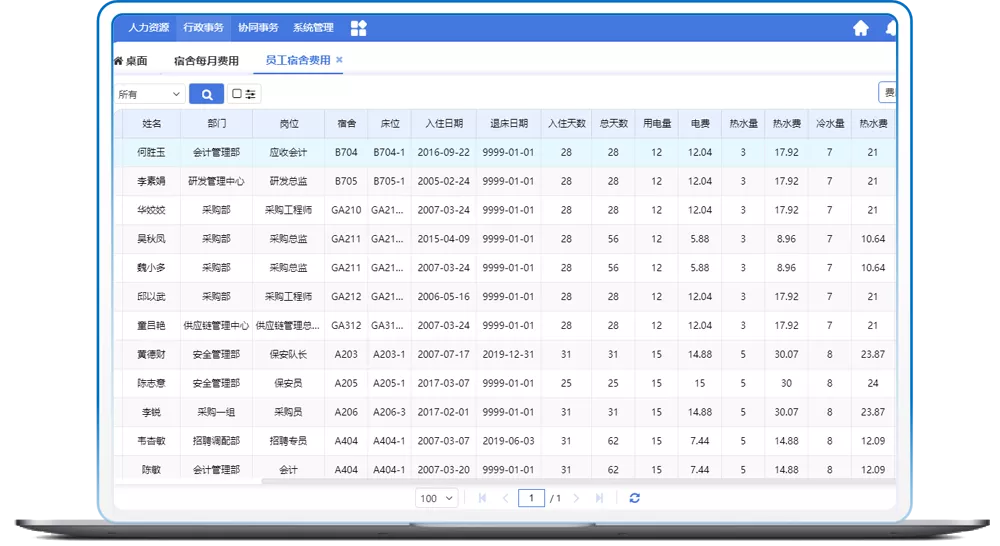Click the partially visible 费 button at right
The width and height of the screenshot is (1000, 546).
[x=888, y=92]
